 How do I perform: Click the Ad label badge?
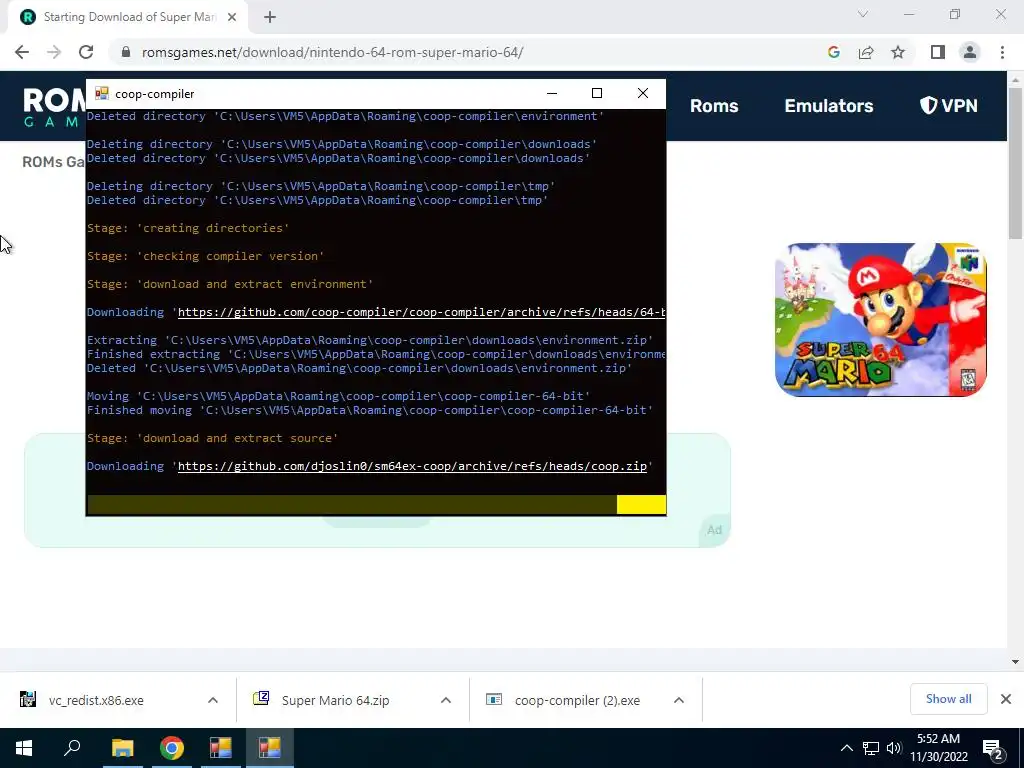(x=714, y=530)
